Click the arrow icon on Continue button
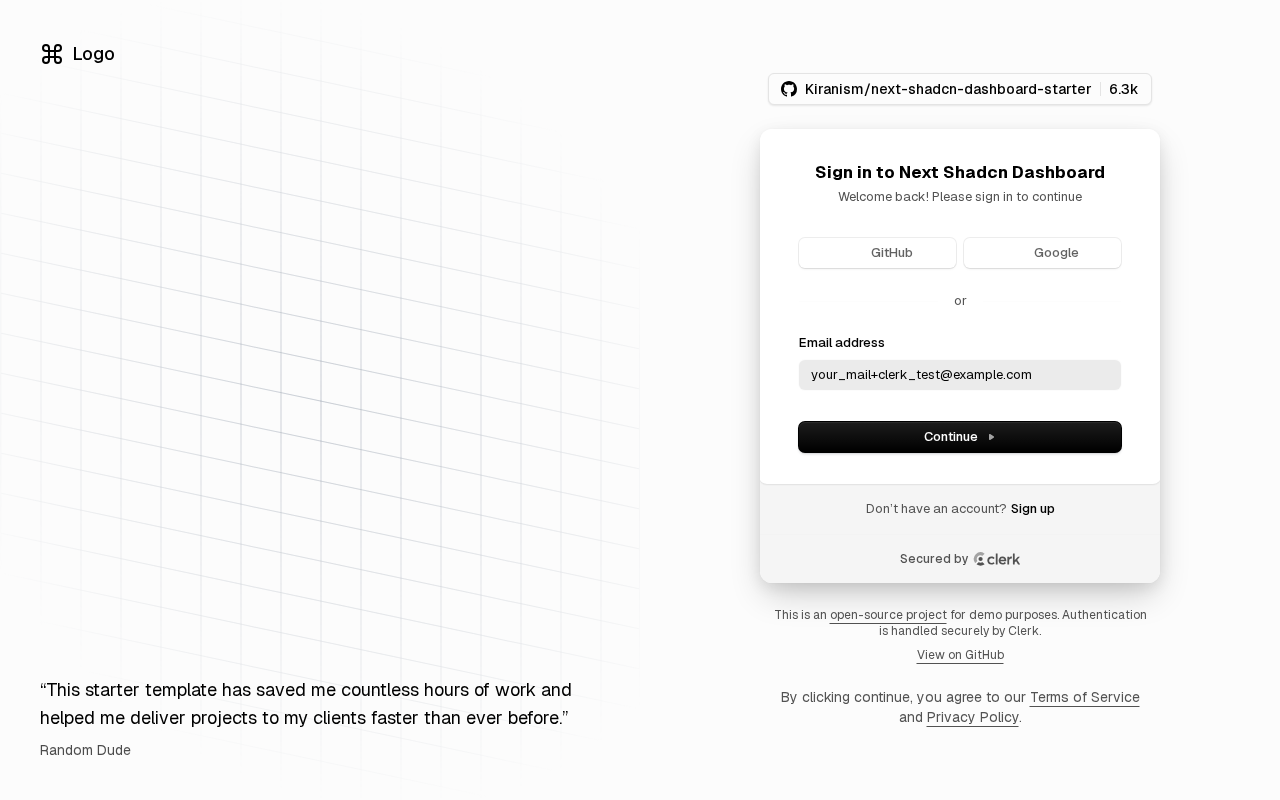Image resolution: width=1280 pixels, height=800 pixels. pos(991,437)
